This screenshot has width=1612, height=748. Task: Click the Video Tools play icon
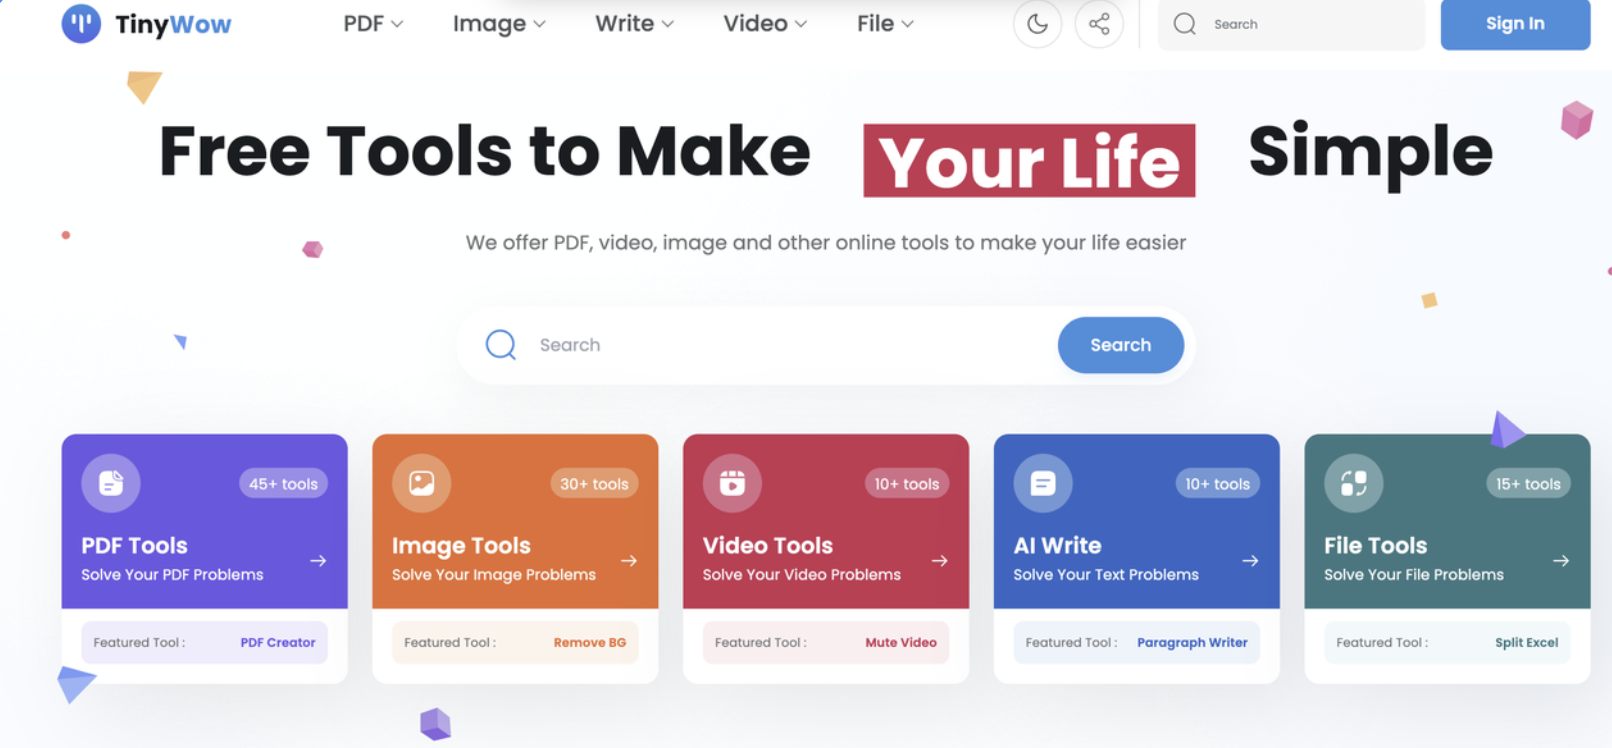coord(732,483)
